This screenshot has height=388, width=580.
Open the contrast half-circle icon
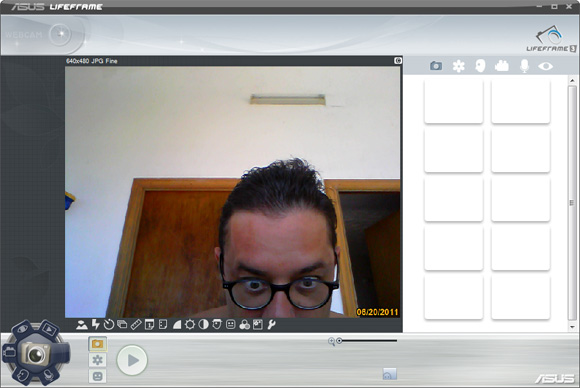(203, 325)
